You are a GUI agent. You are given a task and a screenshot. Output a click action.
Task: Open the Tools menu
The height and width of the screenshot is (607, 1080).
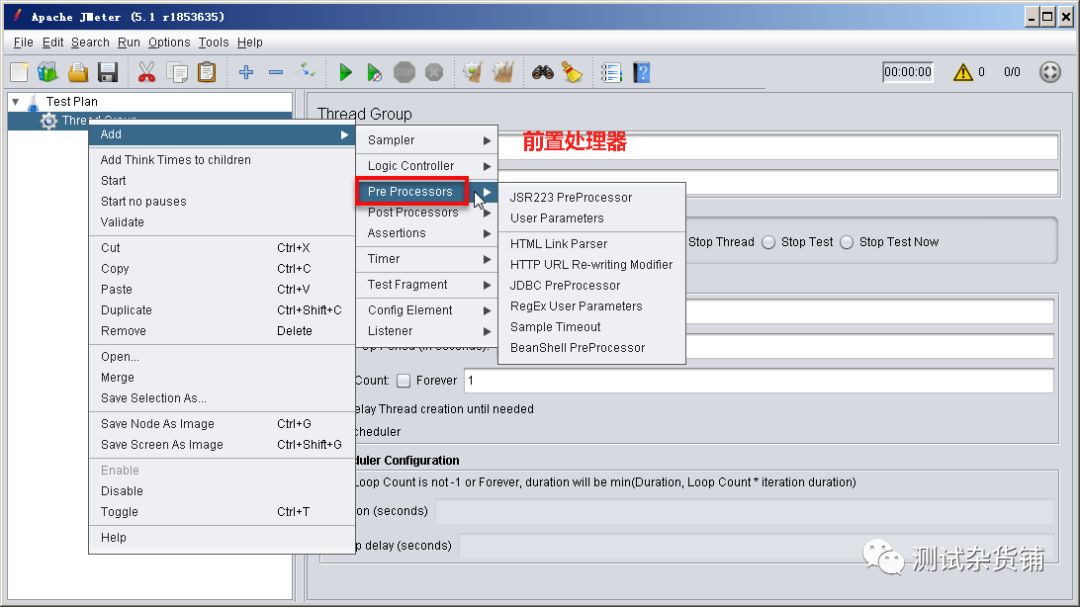pos(214,42)
